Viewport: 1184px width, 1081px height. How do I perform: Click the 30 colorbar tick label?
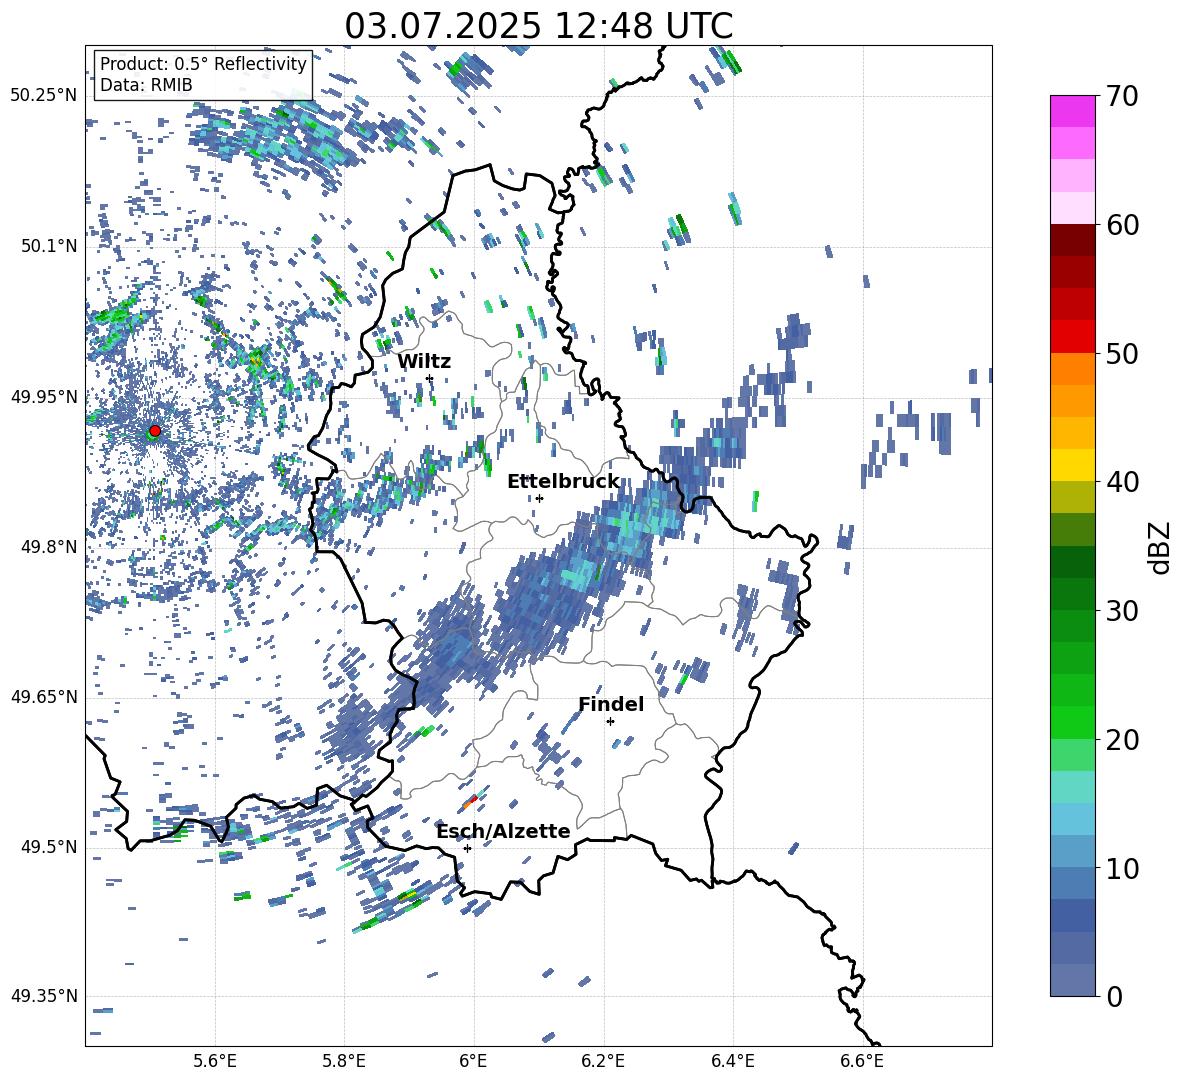[1122, 611]
